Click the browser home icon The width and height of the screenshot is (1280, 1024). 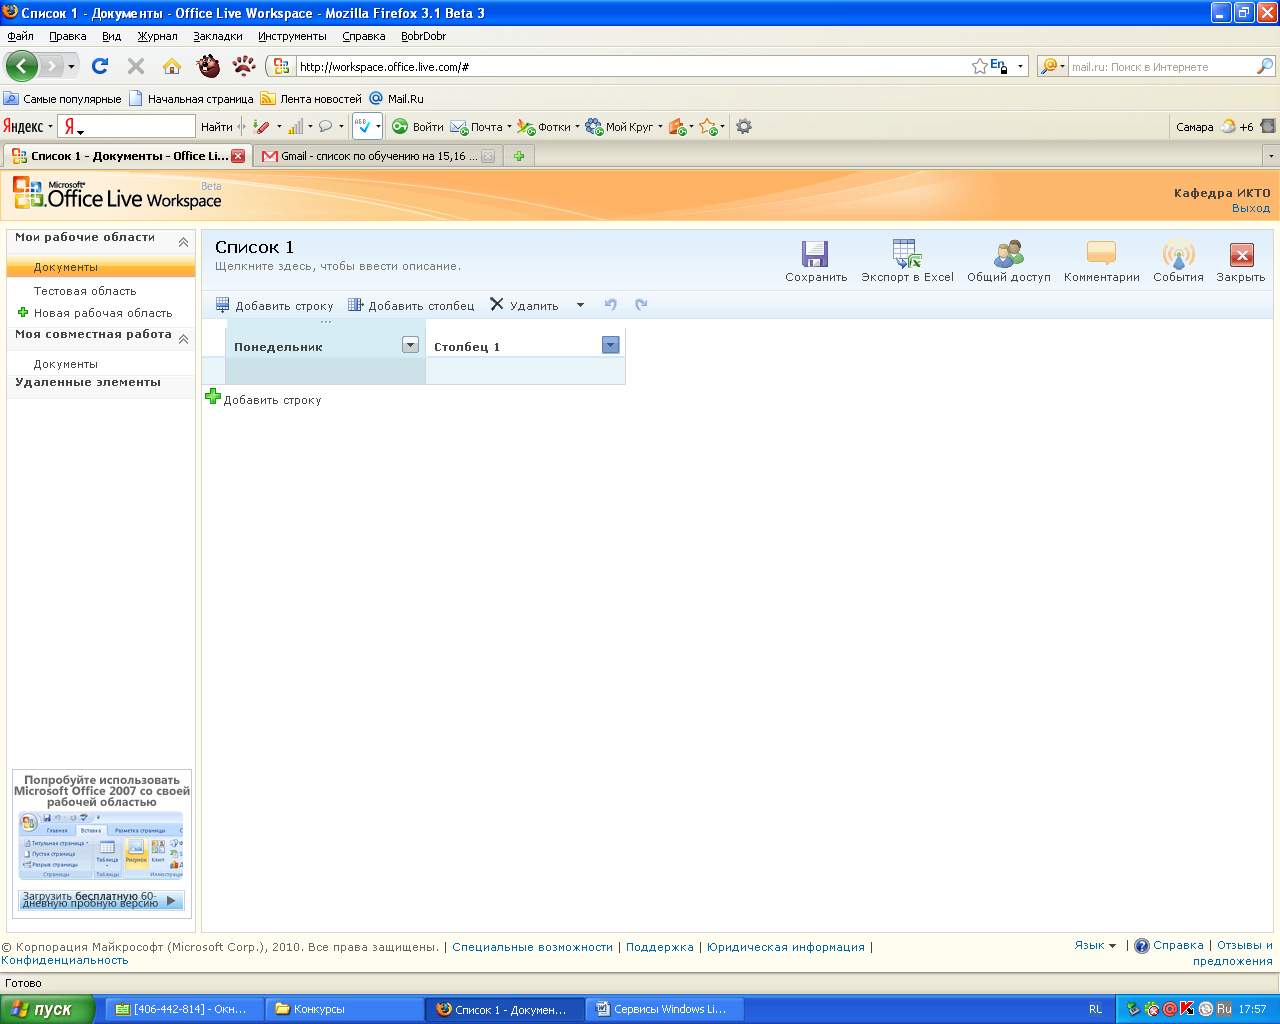172,66
